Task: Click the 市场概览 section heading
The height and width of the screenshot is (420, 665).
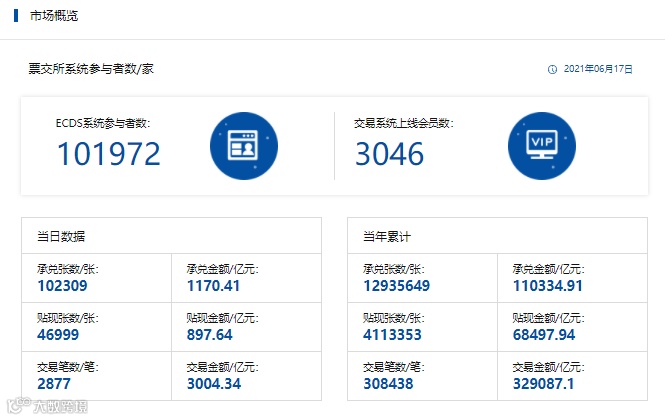Action: (x=54, y=16)
